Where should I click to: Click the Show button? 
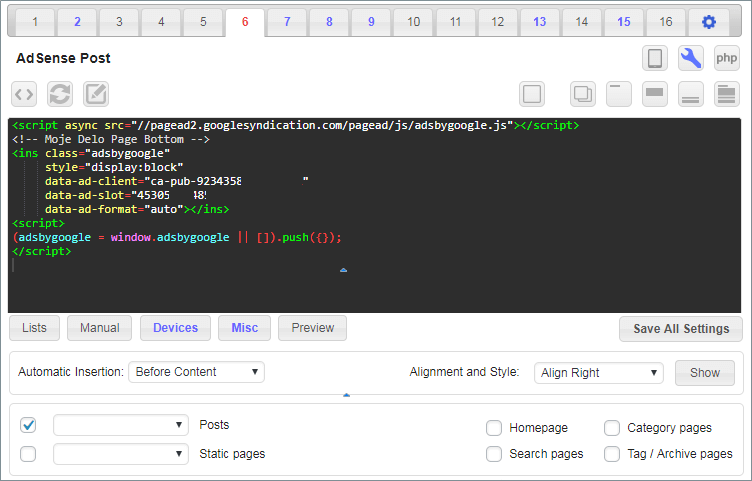pos(705,373)
